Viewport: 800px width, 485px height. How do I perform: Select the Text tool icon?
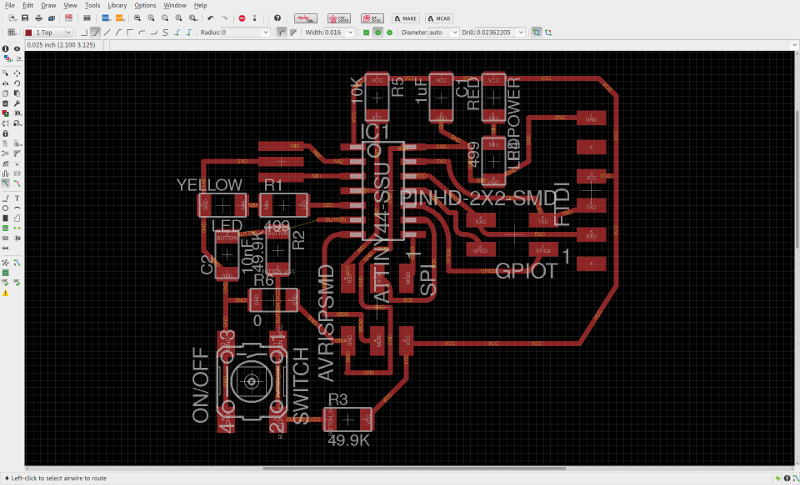(x=17, y=198)
